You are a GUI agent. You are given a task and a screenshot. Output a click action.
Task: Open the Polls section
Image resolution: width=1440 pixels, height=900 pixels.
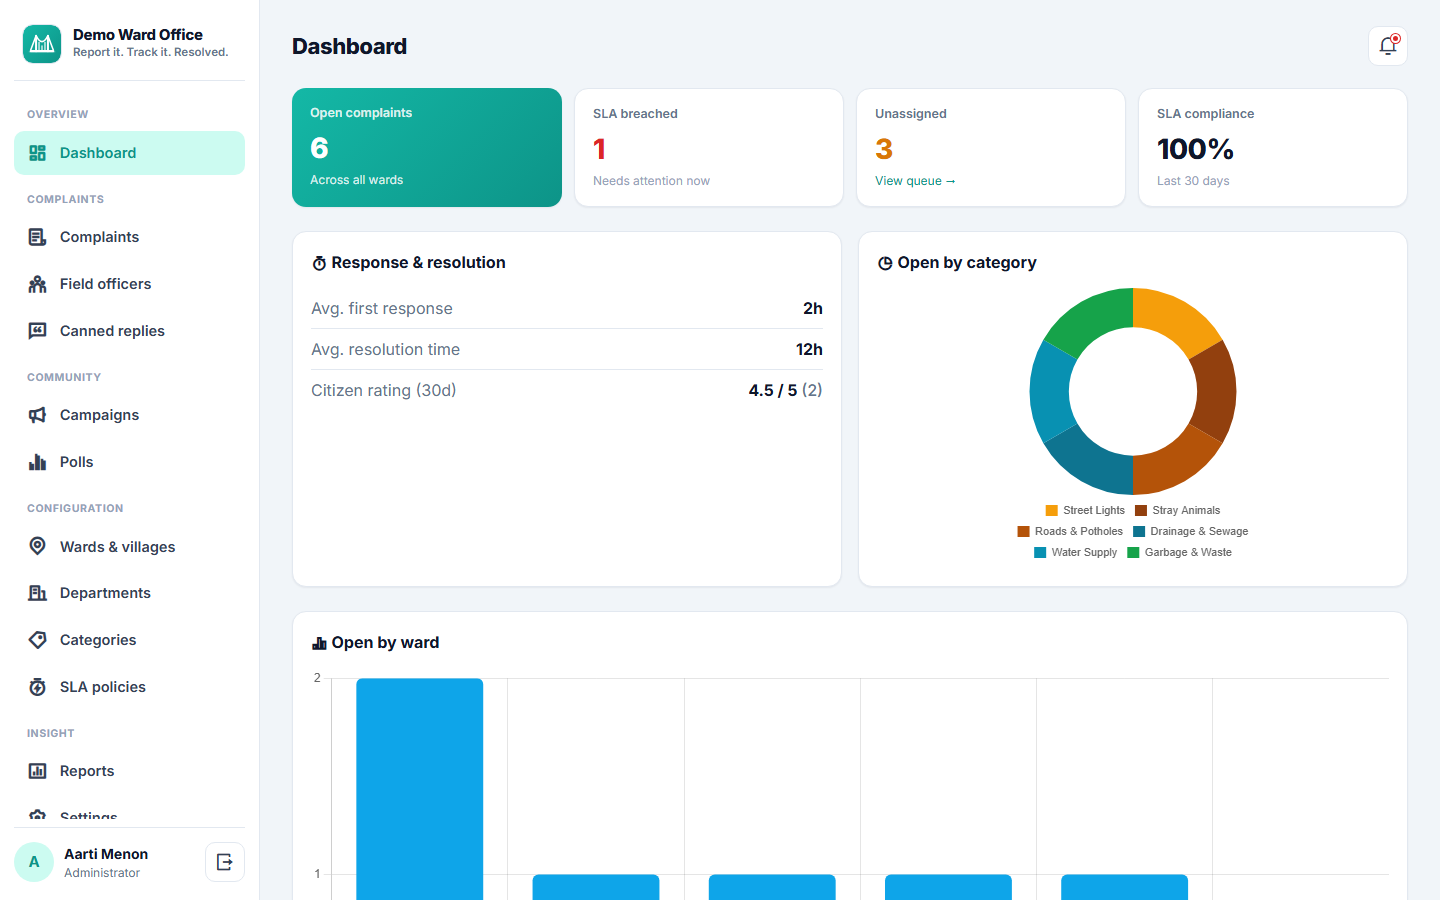pos(129,462)
